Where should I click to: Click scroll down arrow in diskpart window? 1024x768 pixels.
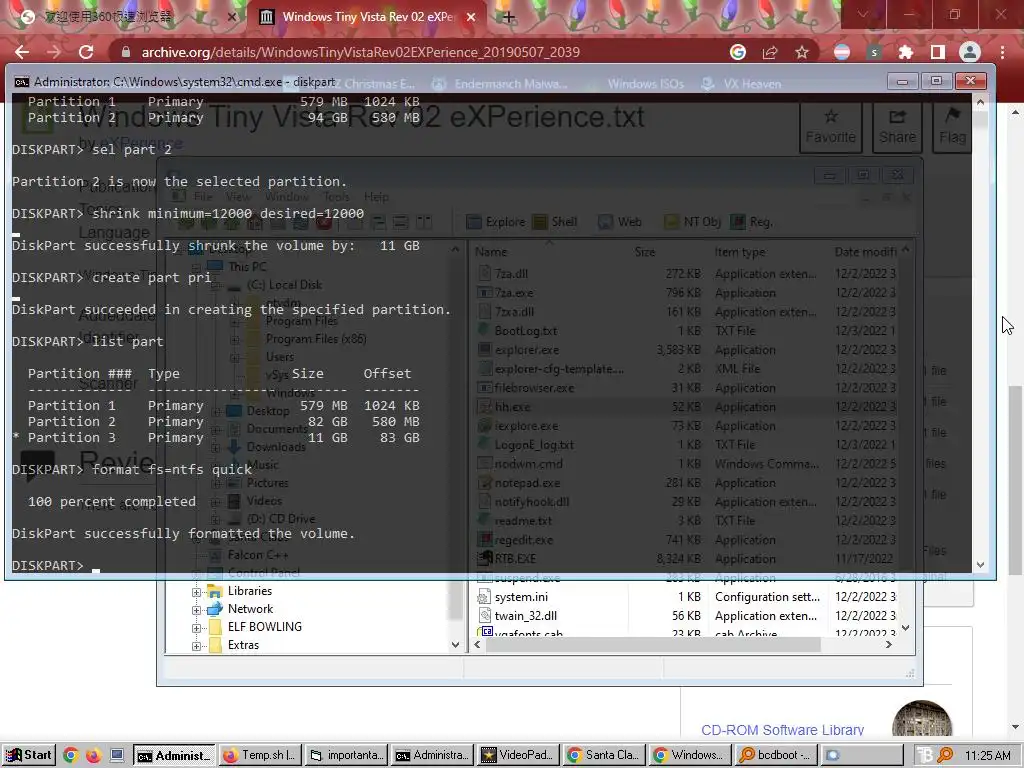point(980,565)
